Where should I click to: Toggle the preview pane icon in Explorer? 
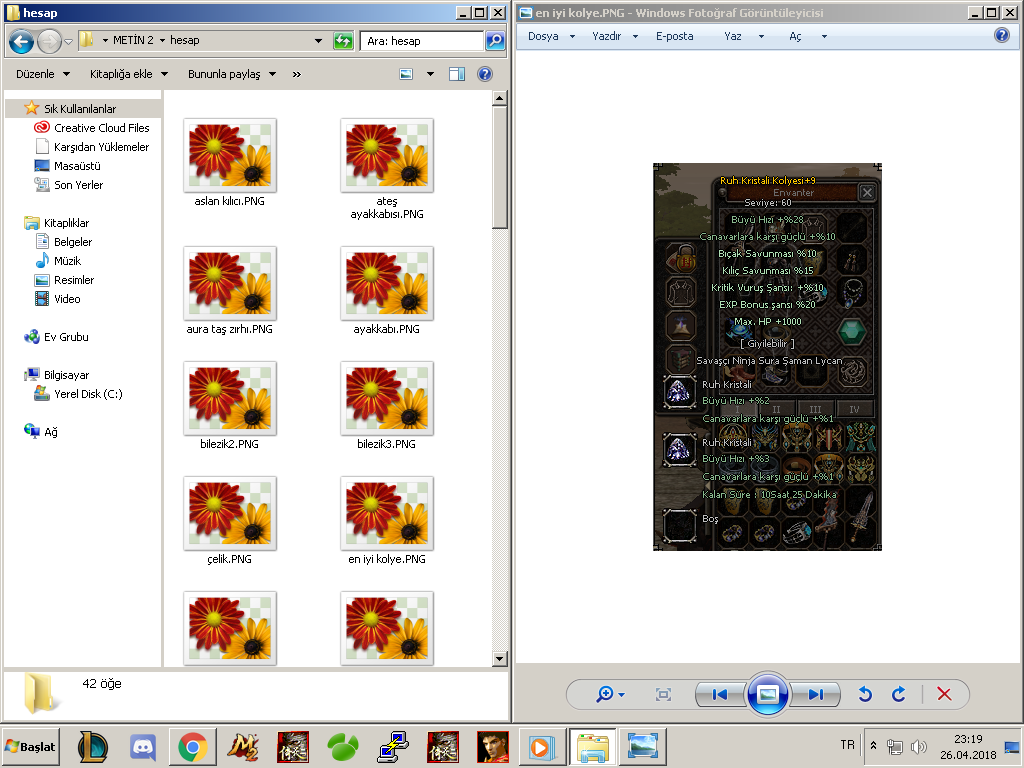point(457,74)
